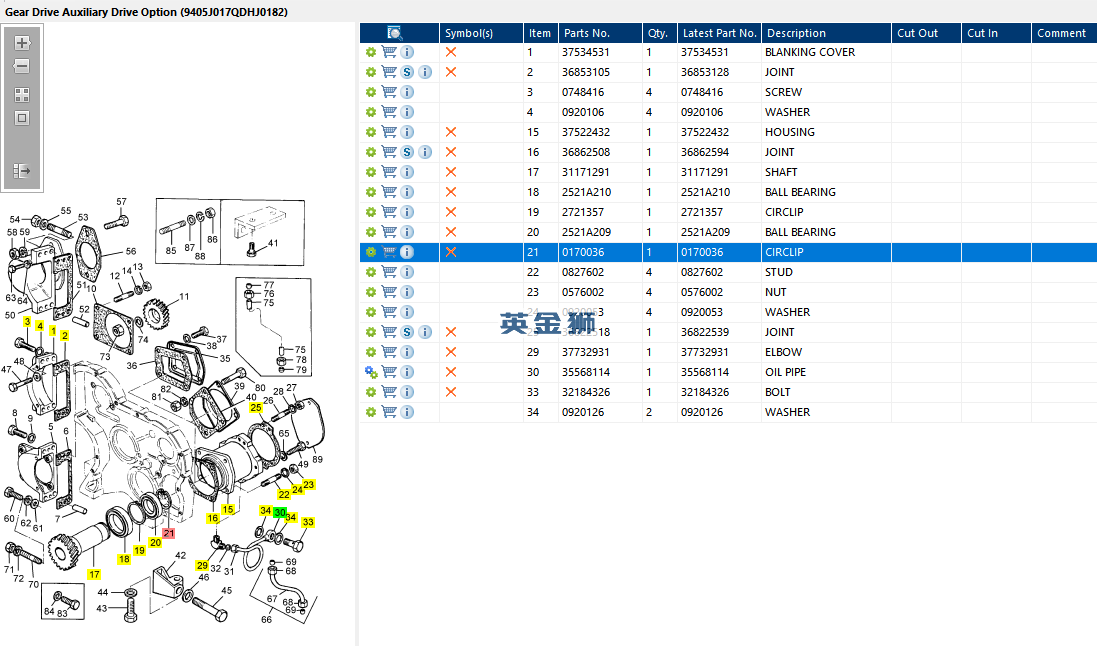Click the single square fit-view icon

(22, 118)
